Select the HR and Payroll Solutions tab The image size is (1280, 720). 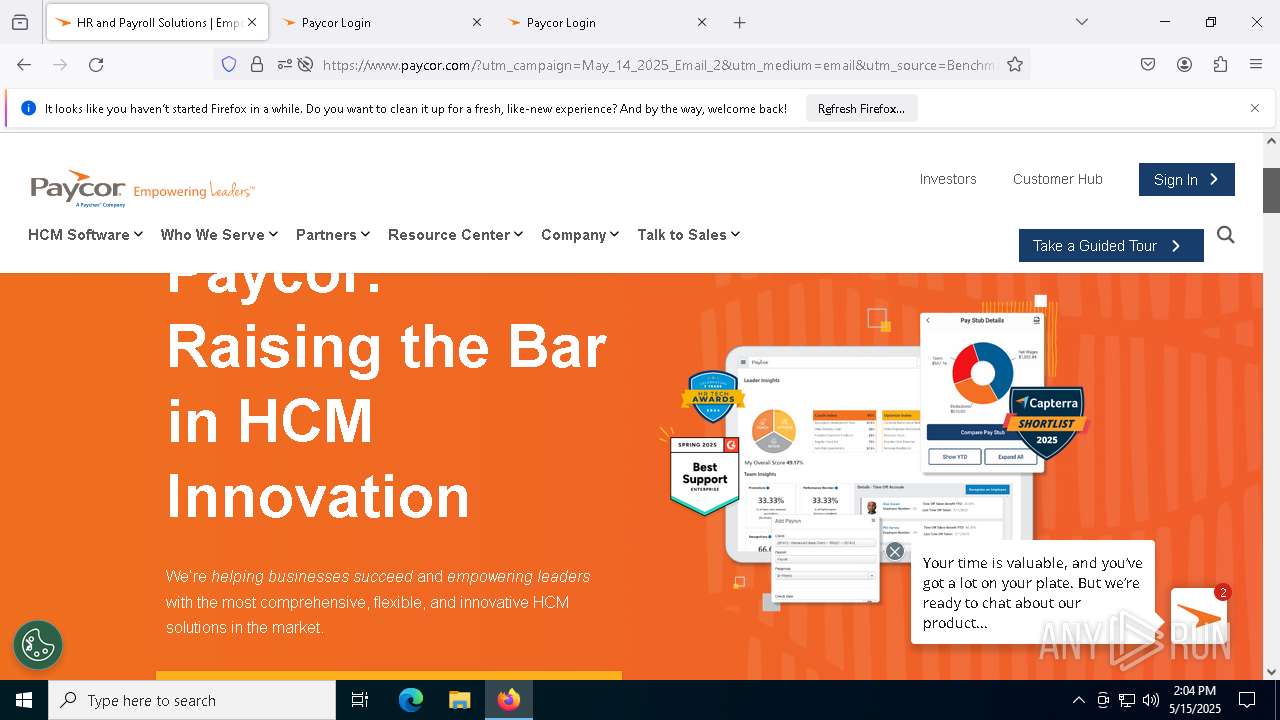(x=155, y=22)
